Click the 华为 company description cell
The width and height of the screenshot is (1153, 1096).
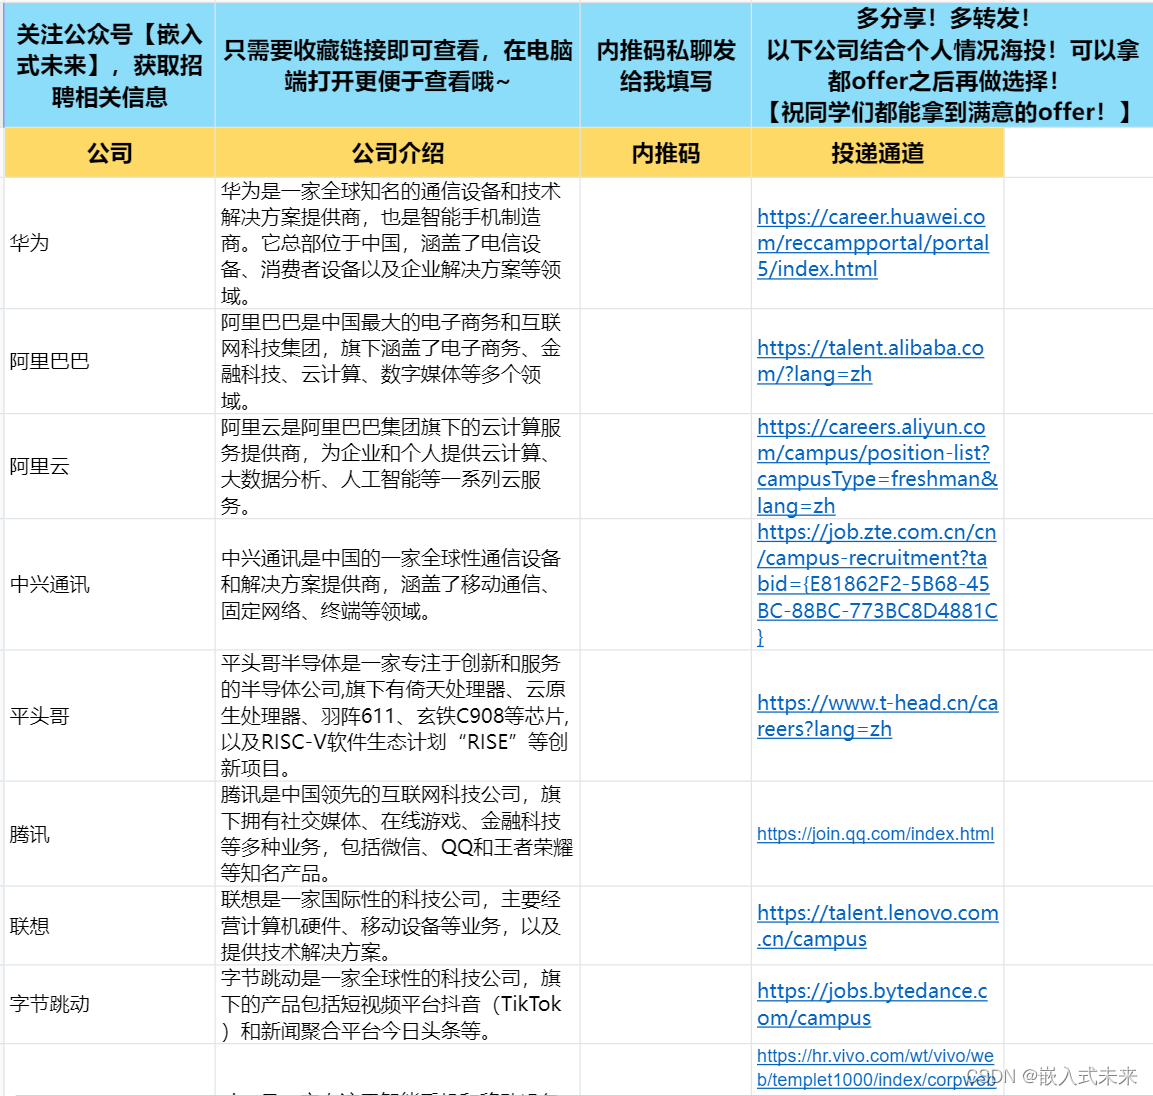(398, 243)
